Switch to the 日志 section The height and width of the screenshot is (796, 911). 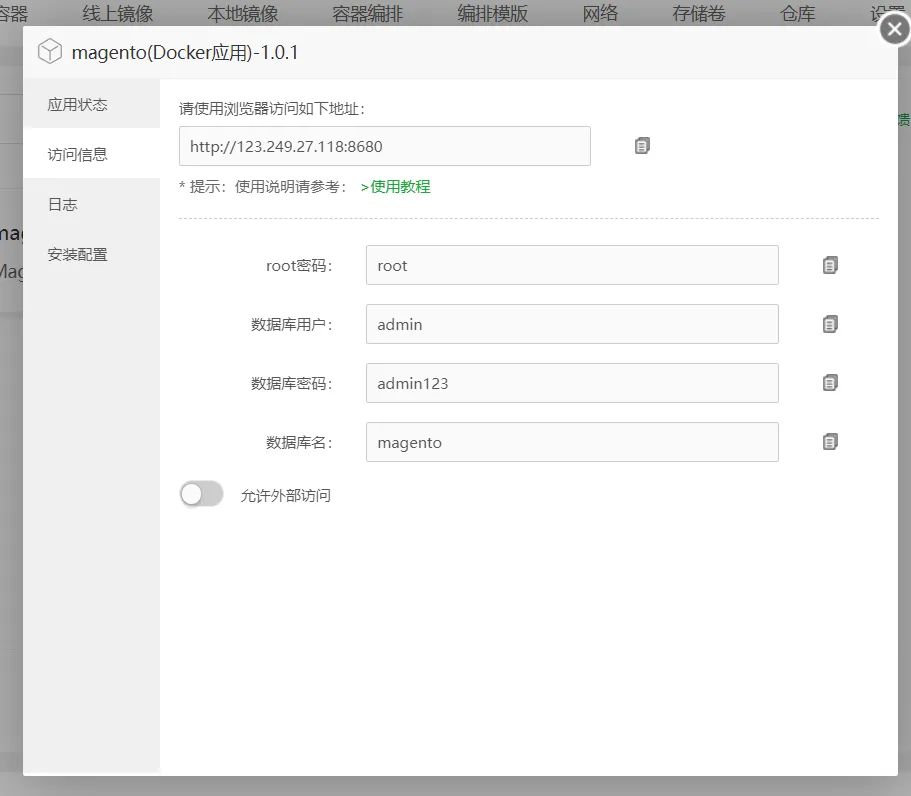click(x=92, y=204)
